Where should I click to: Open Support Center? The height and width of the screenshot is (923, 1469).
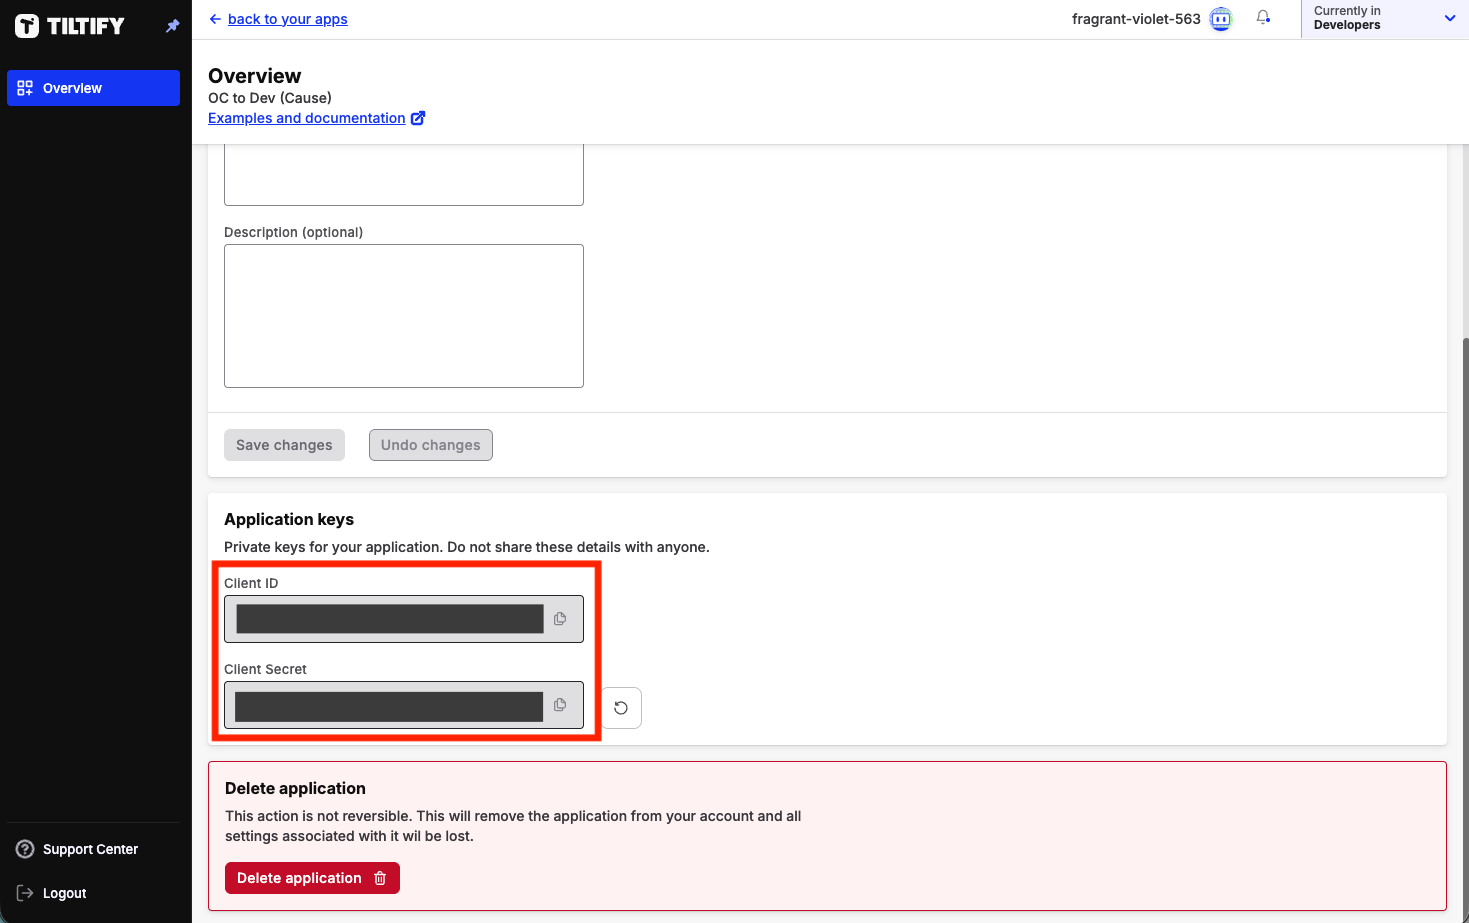pos(78,849)
